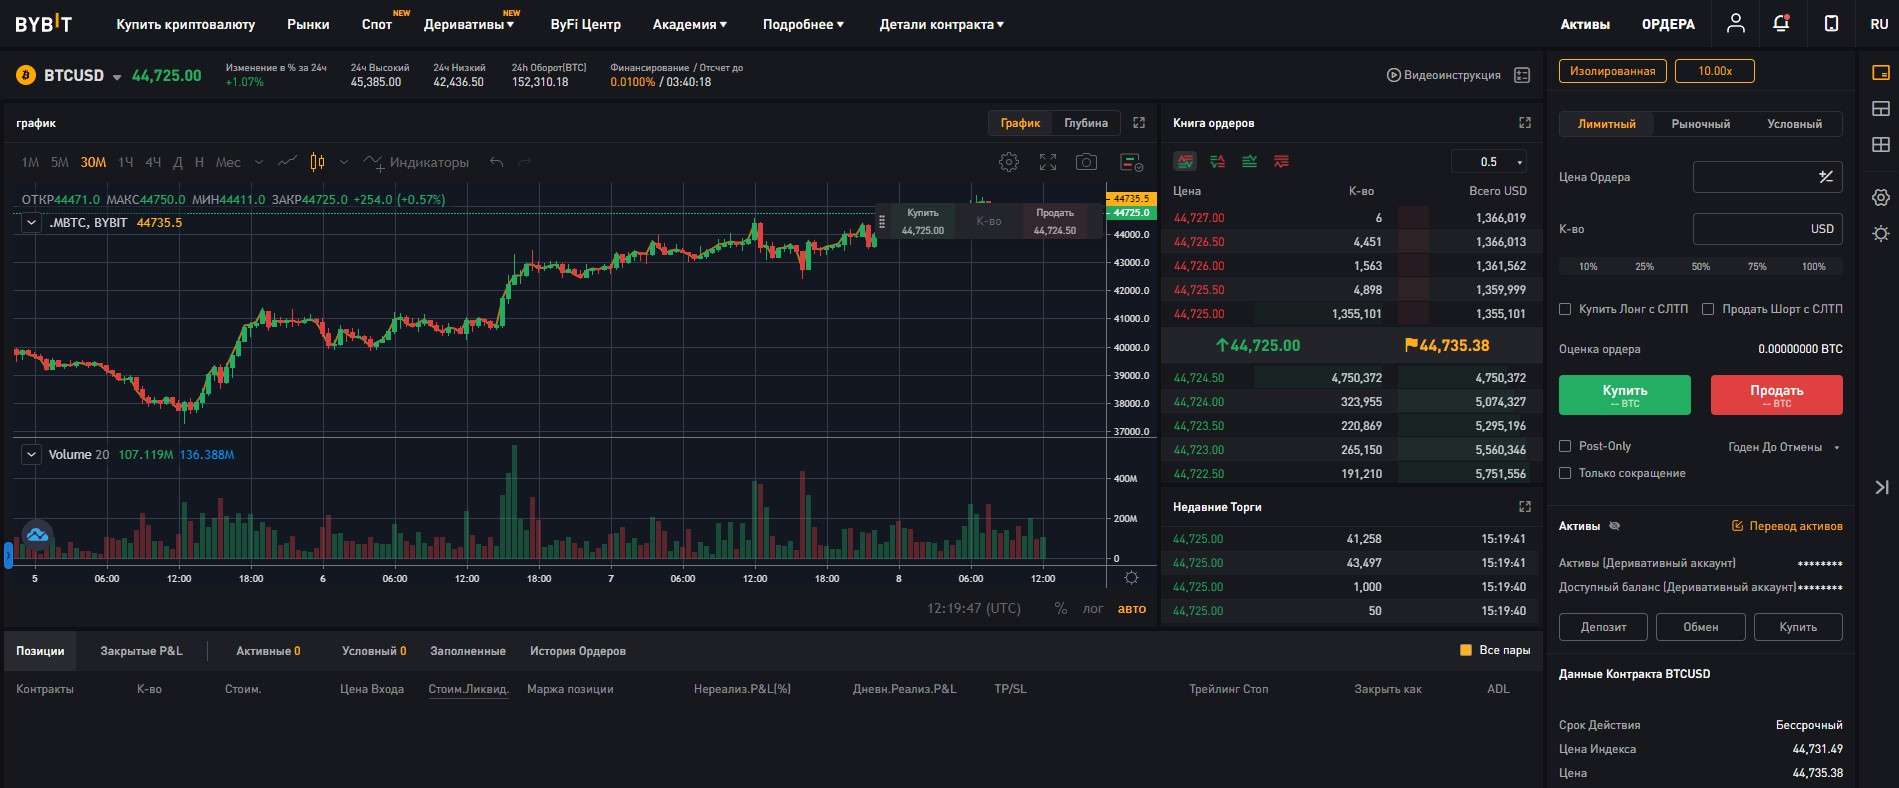The width and height of the screenshot is (1899, 788).
Task: Show asks only in order book
Action: click(x=1281, y=161)
